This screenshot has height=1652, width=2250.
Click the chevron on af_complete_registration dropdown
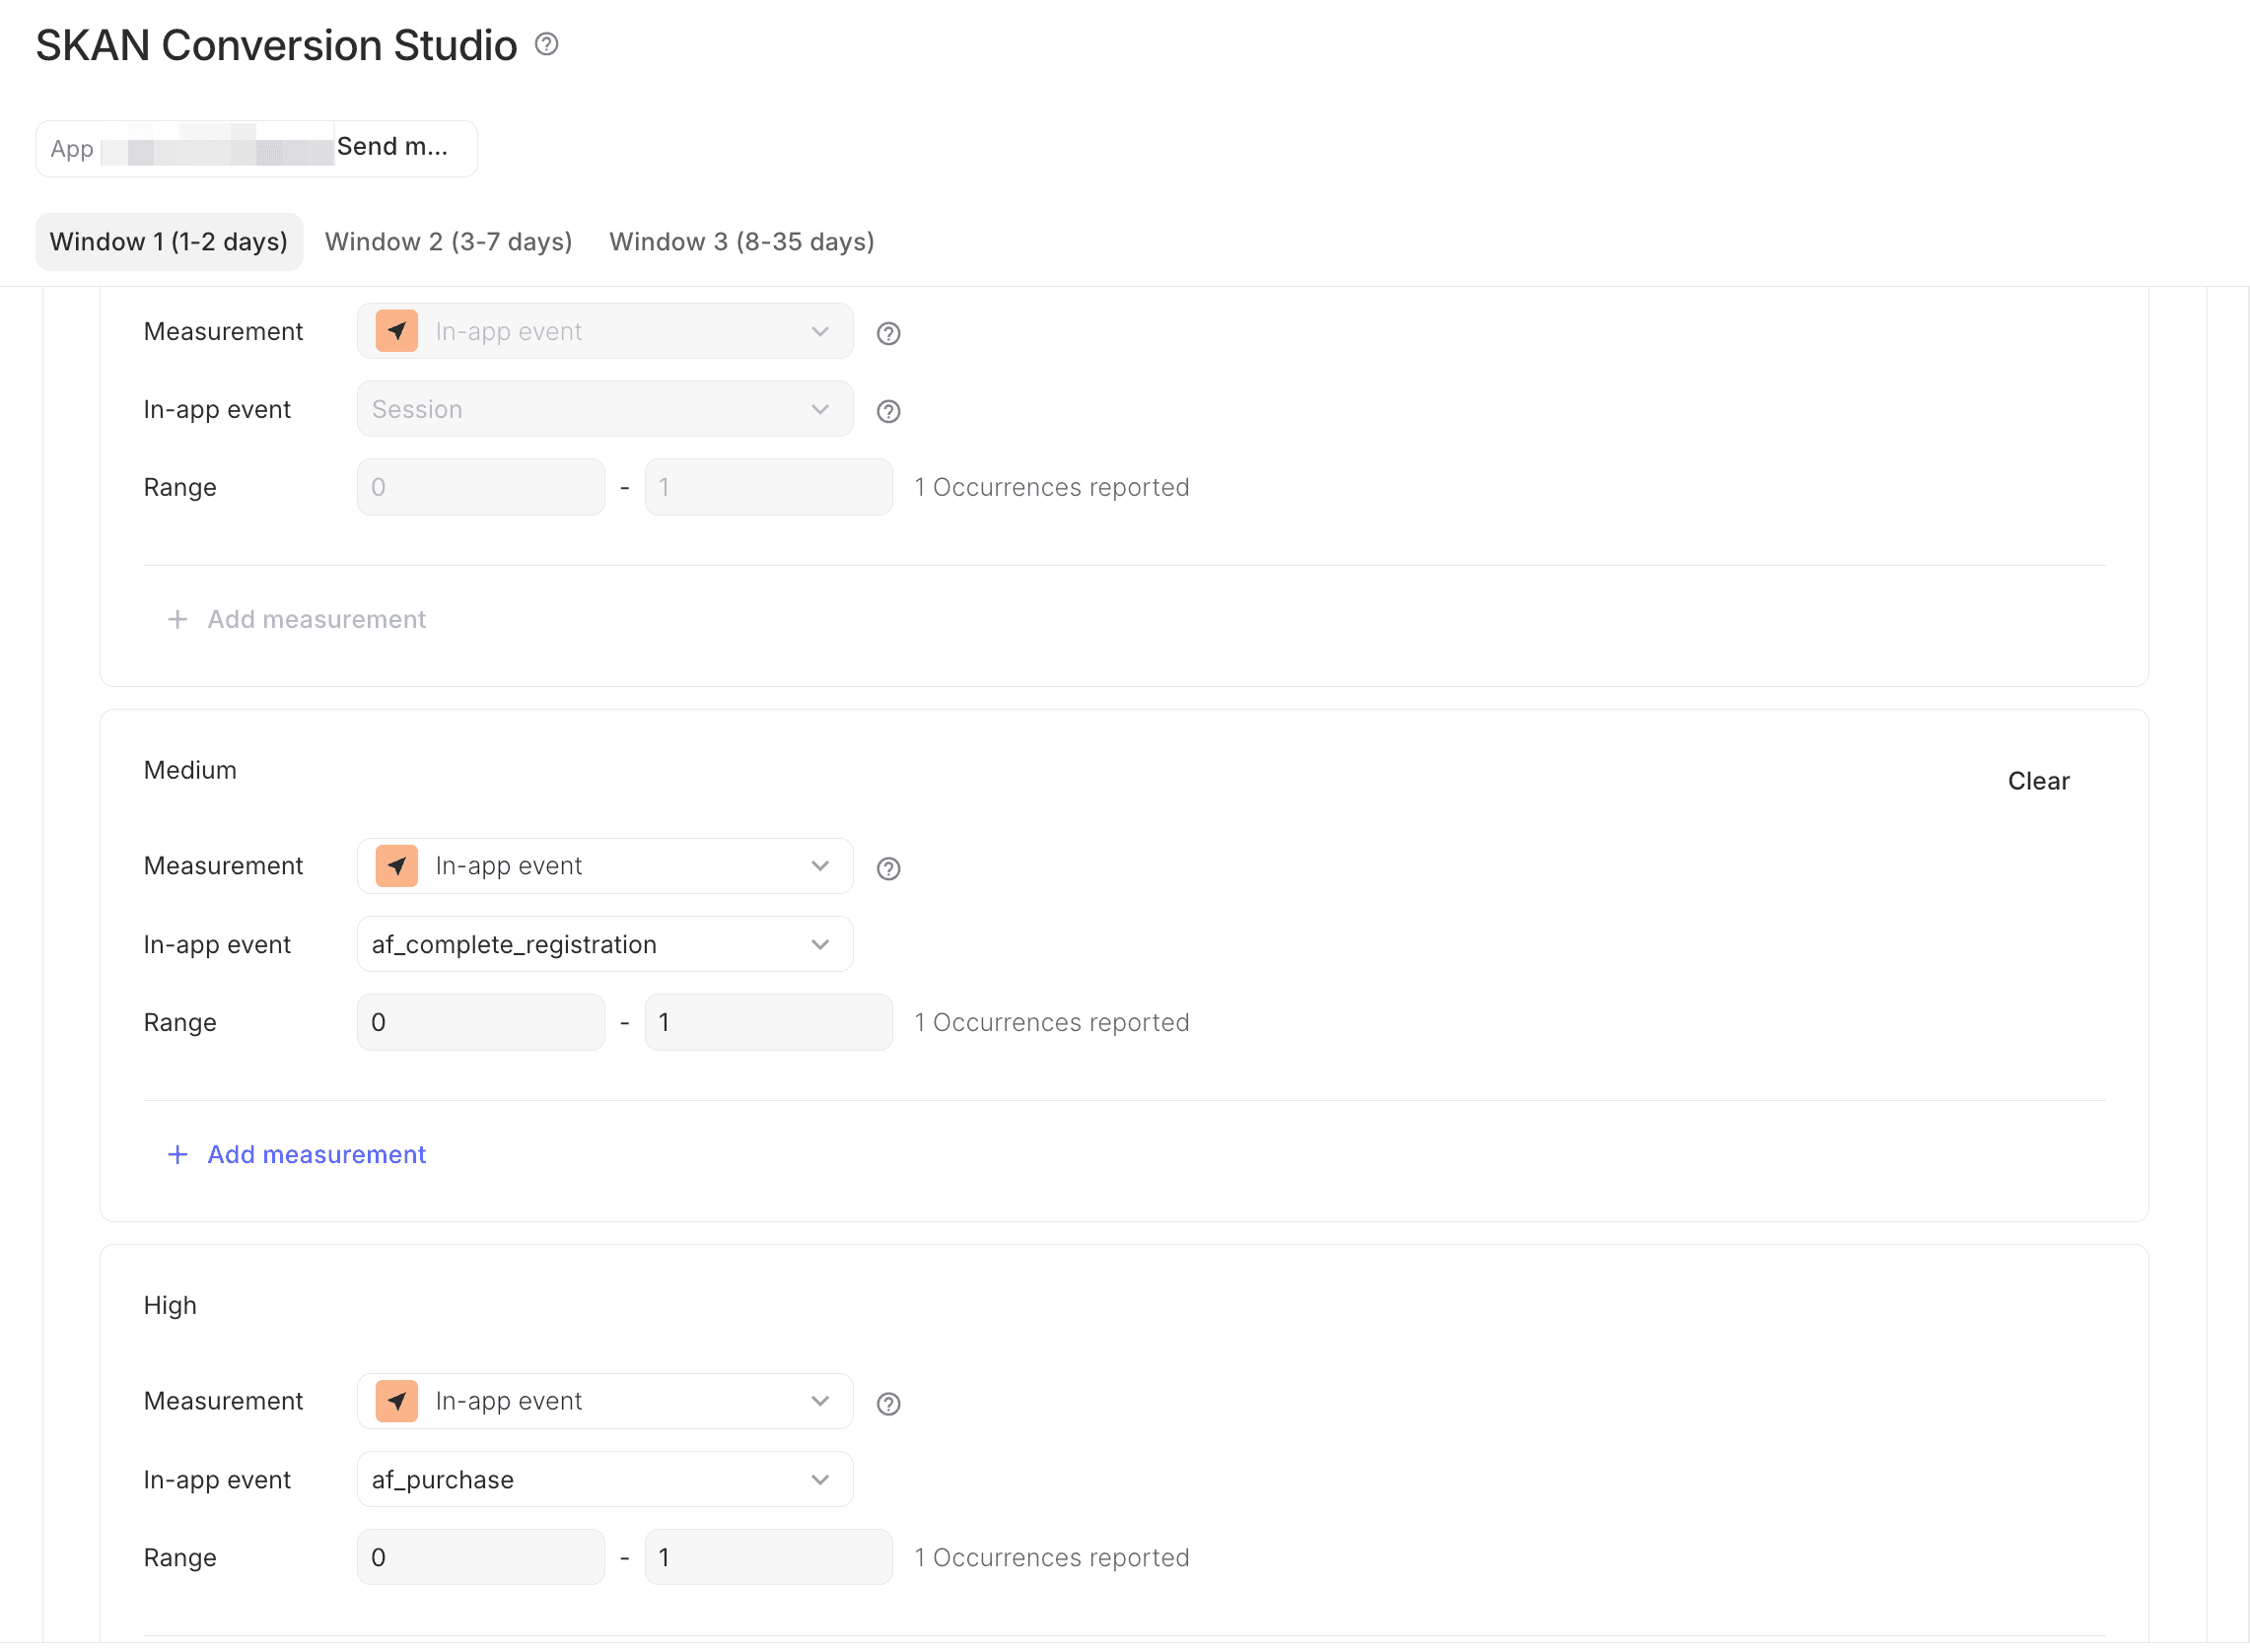pyautogui.click(x=820, y=945)
